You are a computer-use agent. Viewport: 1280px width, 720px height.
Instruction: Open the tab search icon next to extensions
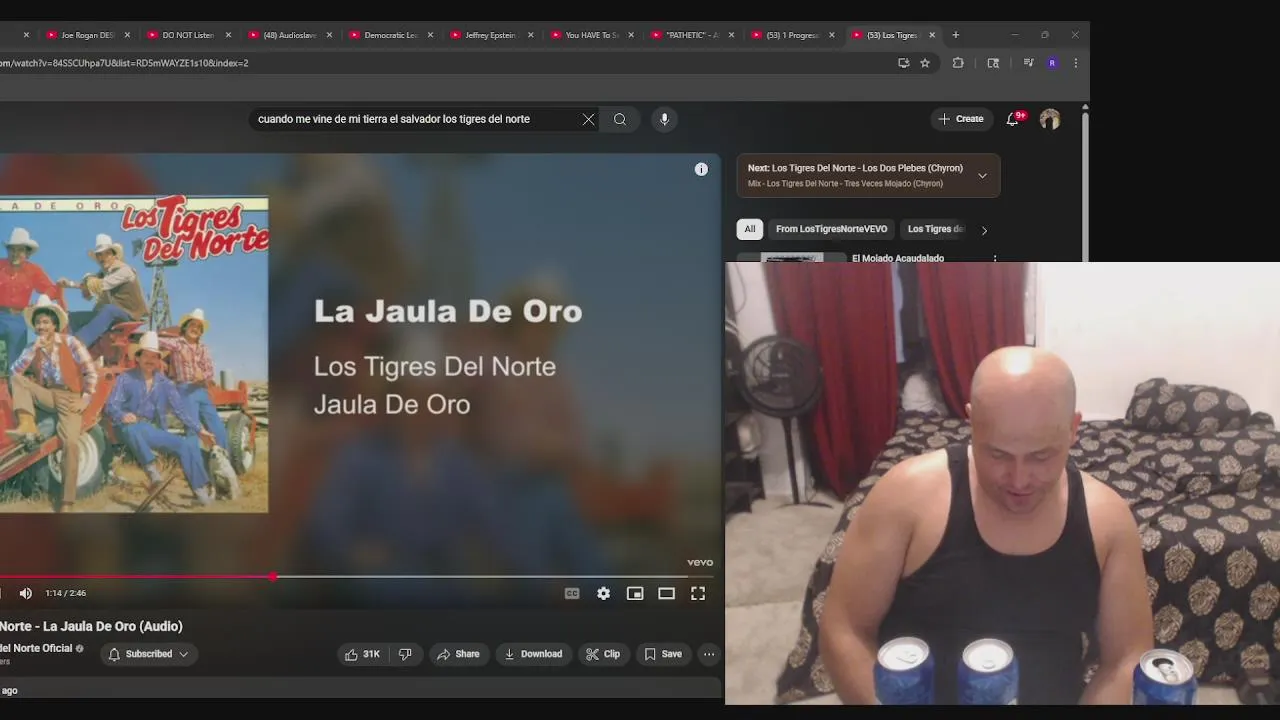993,63
